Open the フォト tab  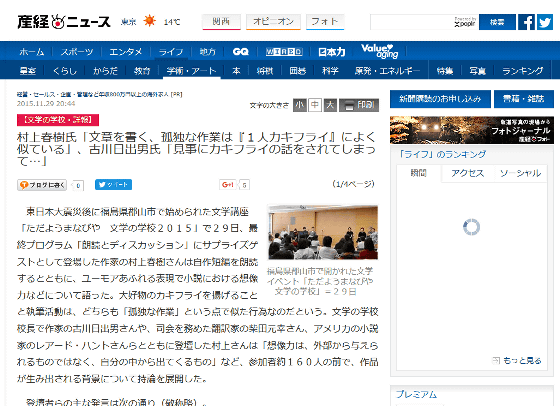[x=325, y=22]
